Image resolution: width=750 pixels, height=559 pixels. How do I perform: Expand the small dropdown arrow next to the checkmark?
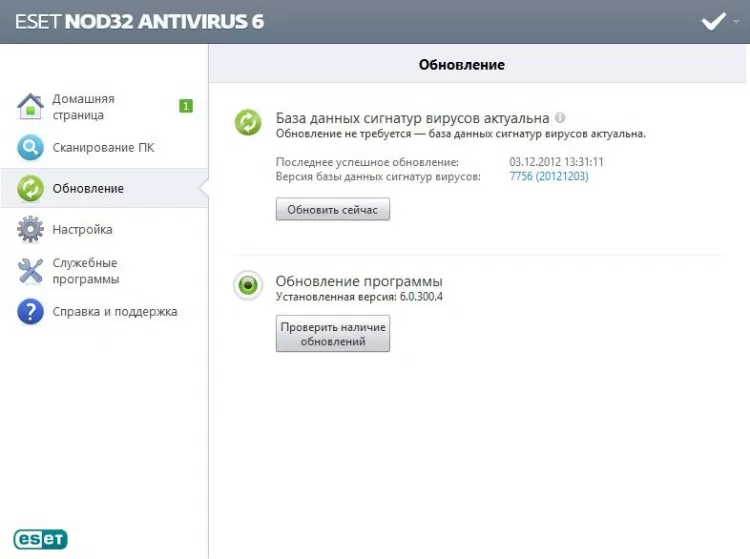coord(736,22)
